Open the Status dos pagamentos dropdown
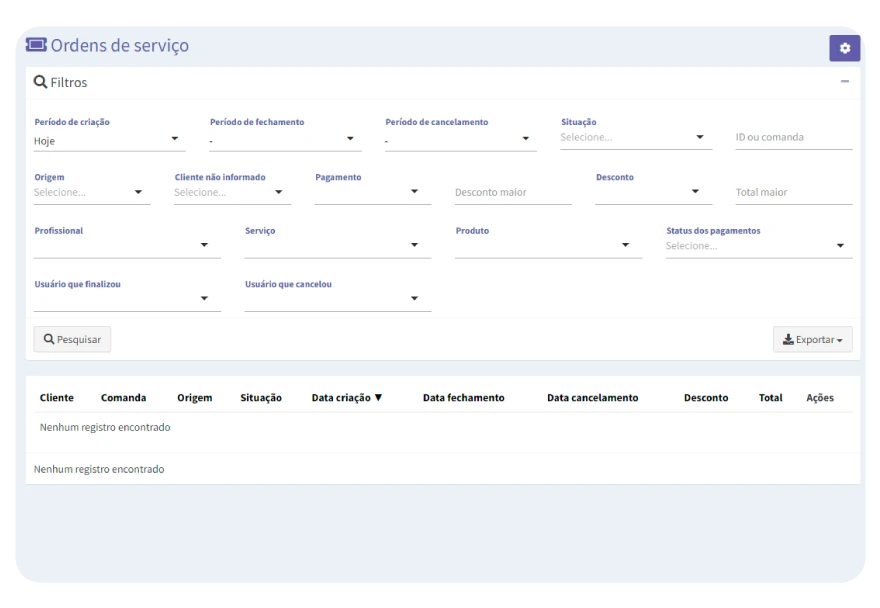This screenshot has width=880, height=608. [x=758, y=246]
